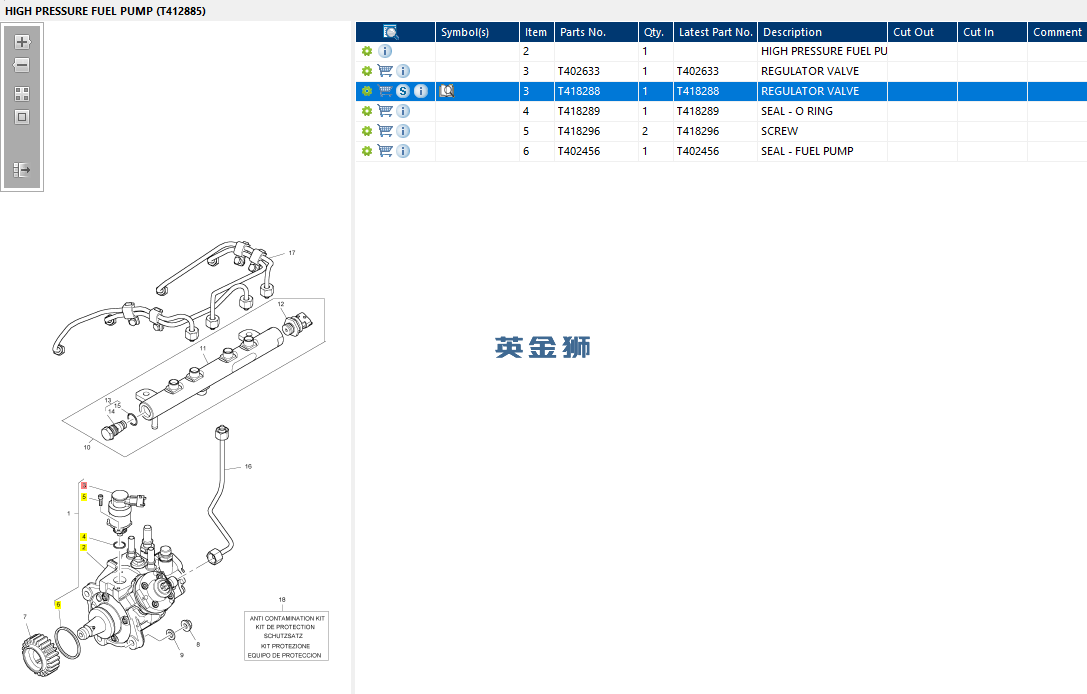Click the gear icon for T418296 row
This screenshot has height=694, width=1087.
pyautogui.click(x=367, y=131)
